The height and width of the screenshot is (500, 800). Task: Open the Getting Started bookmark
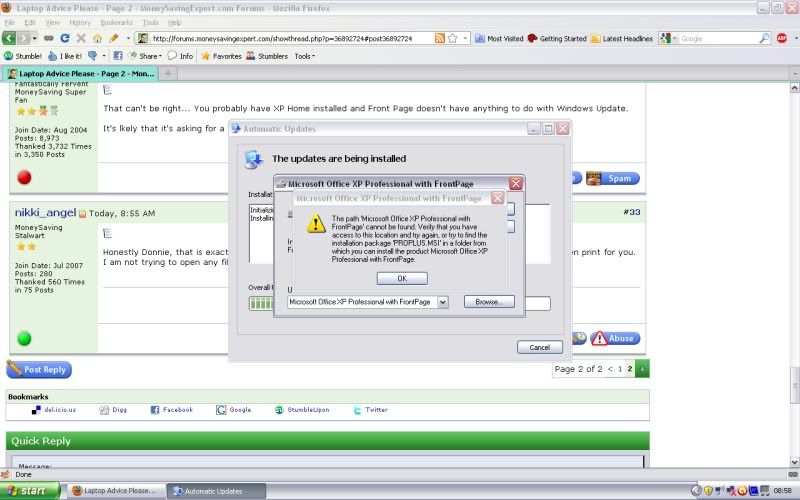(557, 38)
